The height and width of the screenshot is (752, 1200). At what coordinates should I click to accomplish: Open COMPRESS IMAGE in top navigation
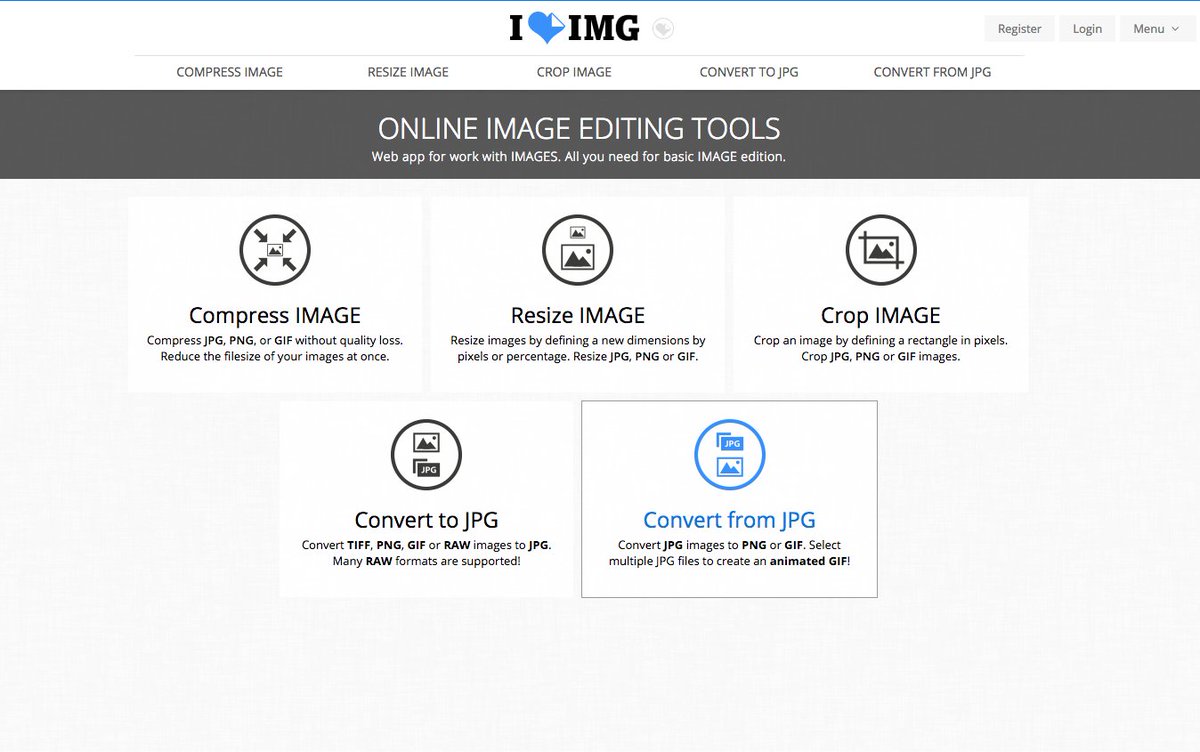pyautogui.click(x=230, y=72)
